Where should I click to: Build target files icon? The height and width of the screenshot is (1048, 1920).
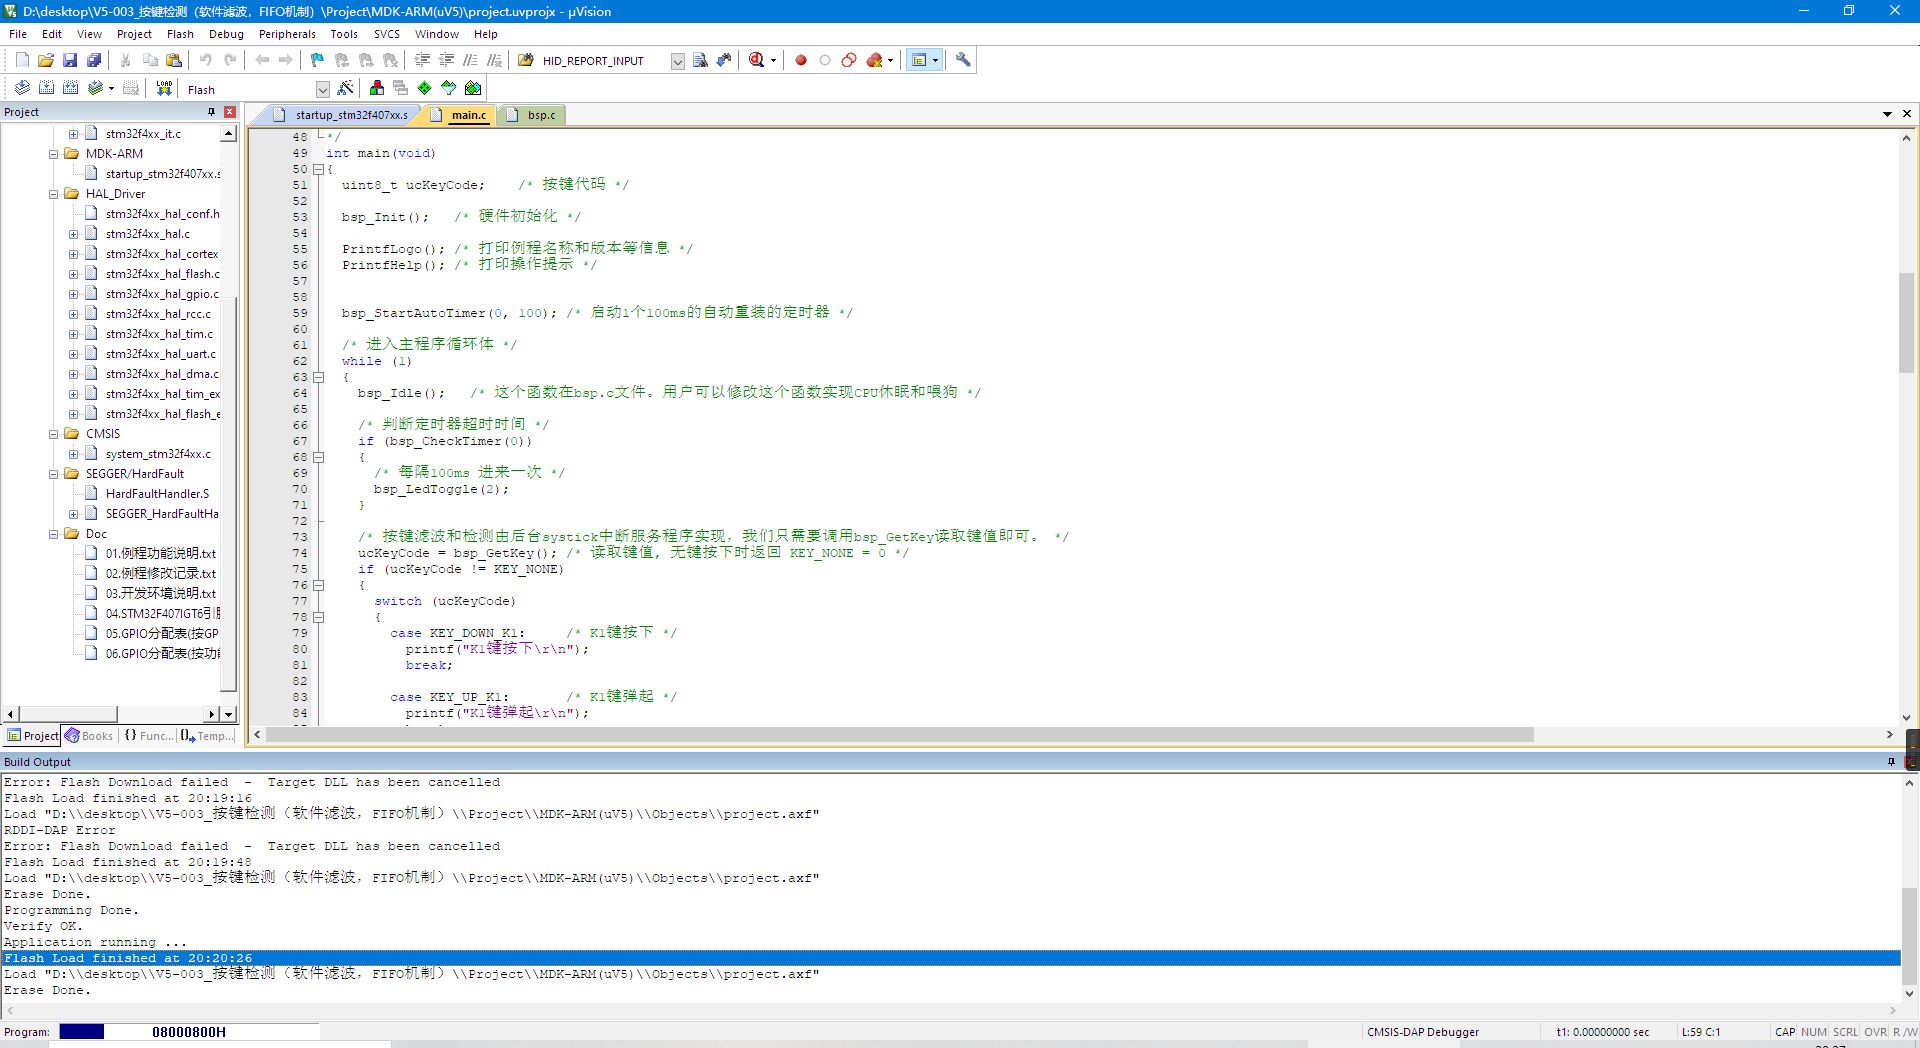46,88
